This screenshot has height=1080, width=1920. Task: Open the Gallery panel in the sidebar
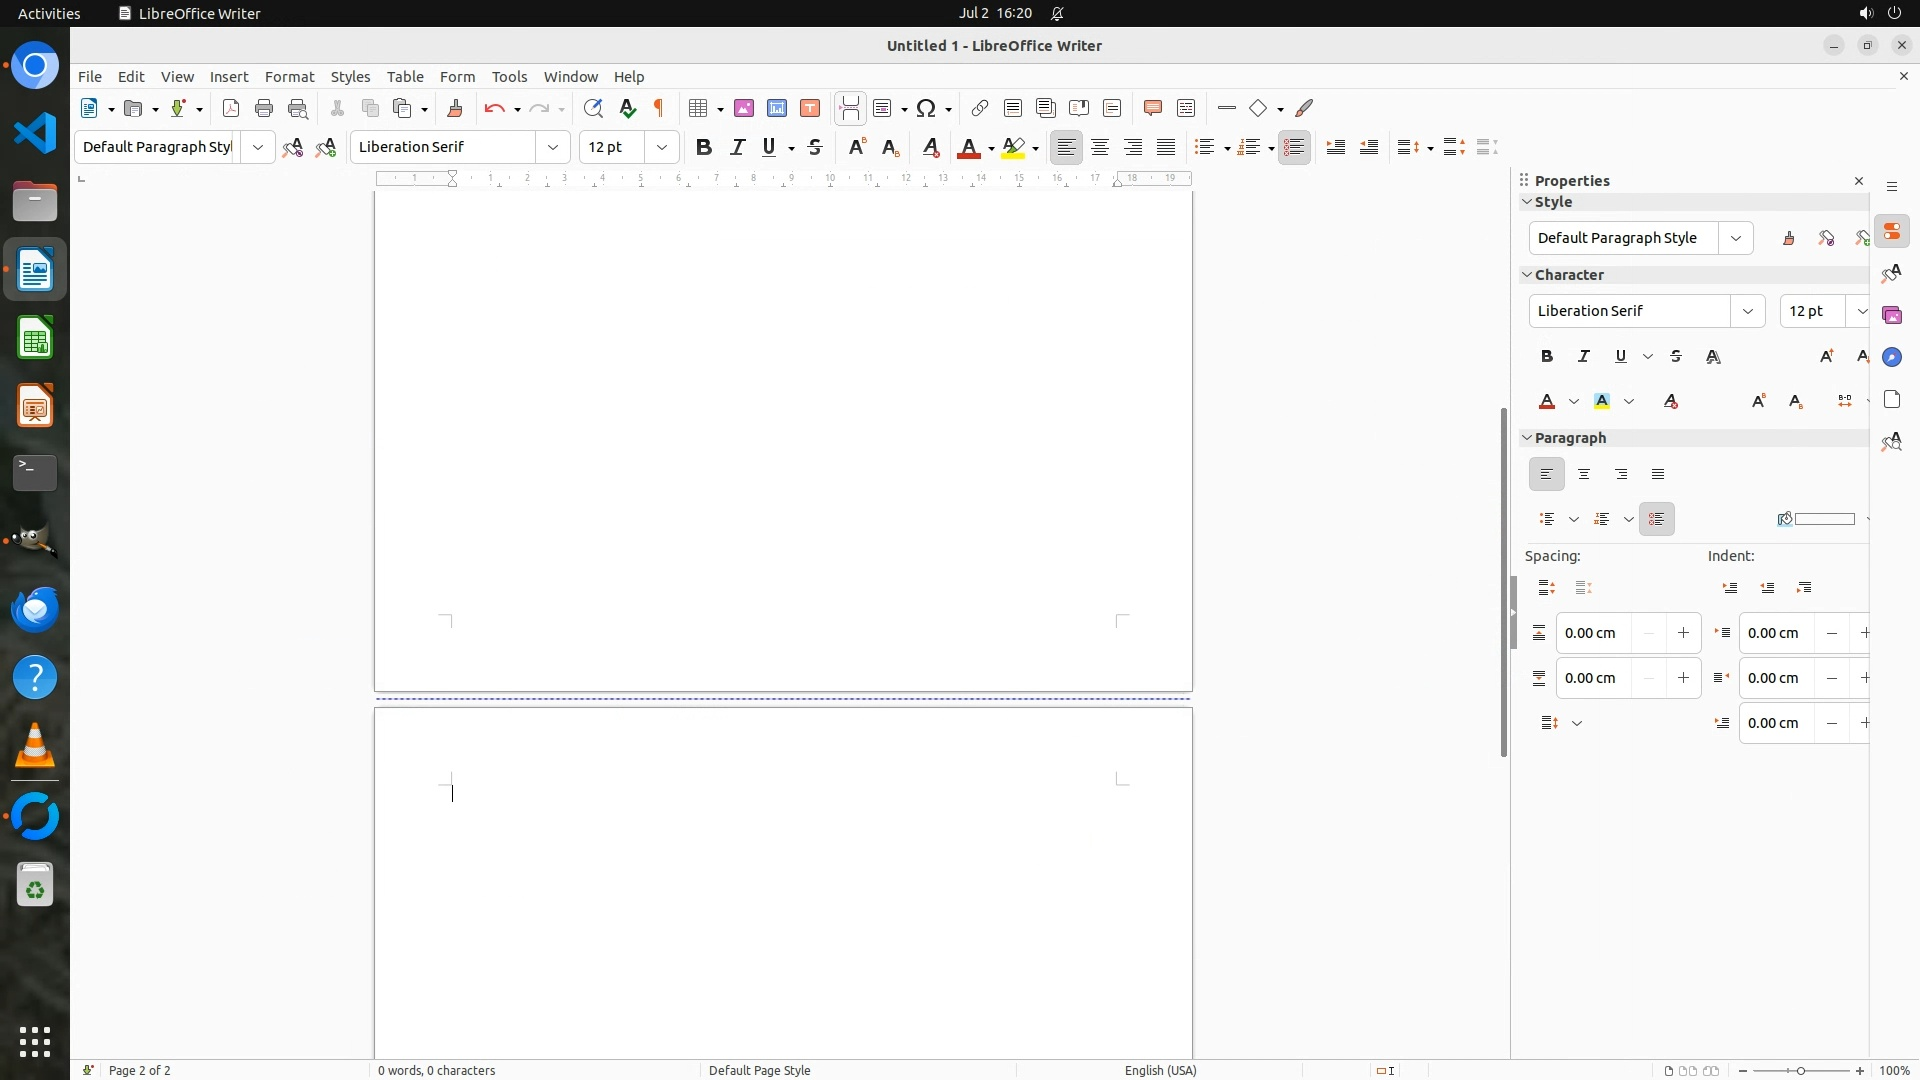pyautogui.click(x=1891, y=315)
